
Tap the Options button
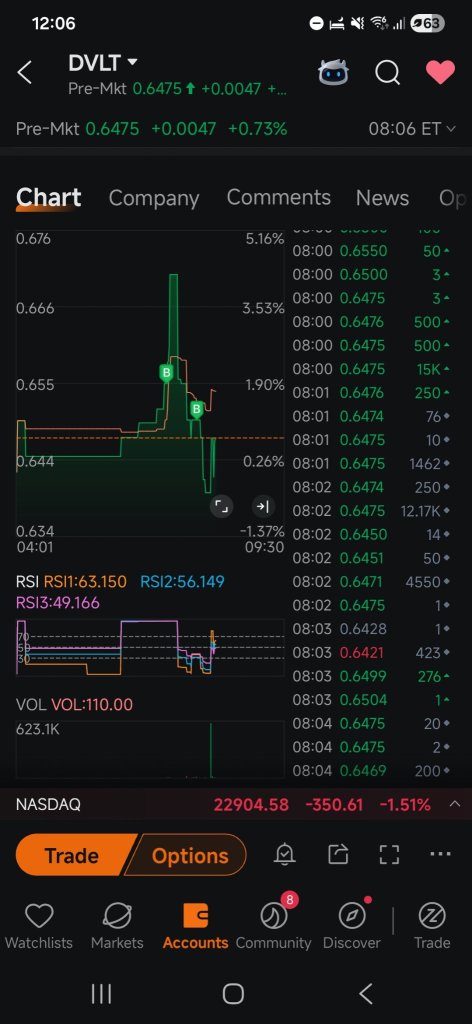tap(190, 855)
